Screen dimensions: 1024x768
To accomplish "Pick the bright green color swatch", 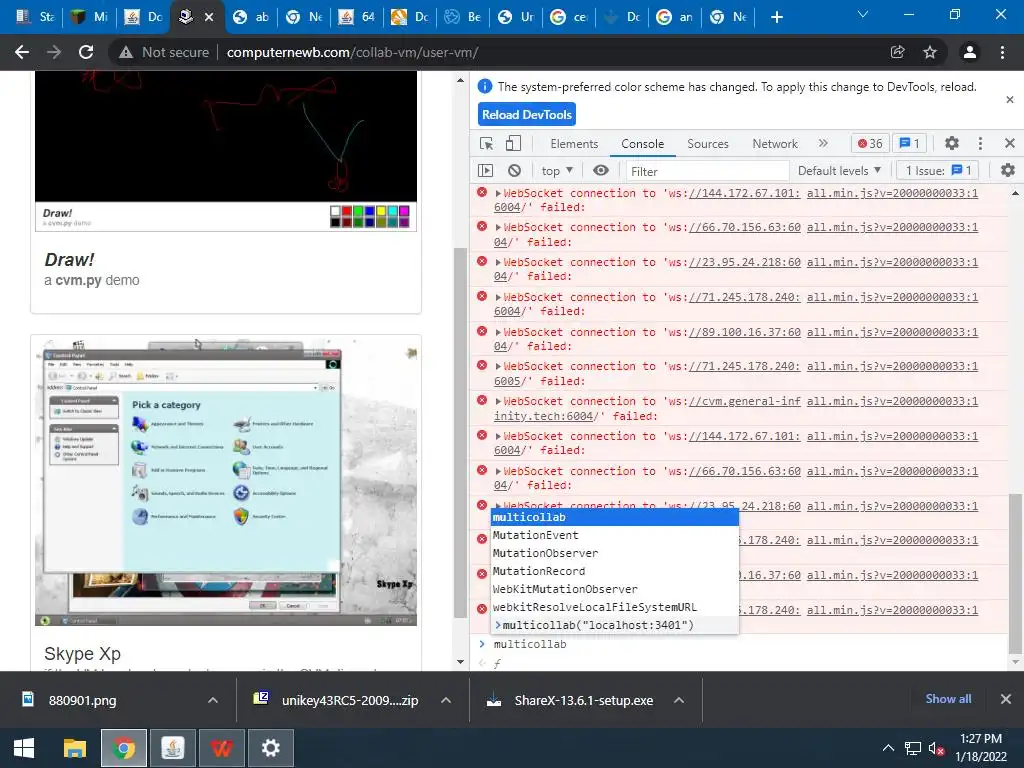I will click(x=358, y=211).
